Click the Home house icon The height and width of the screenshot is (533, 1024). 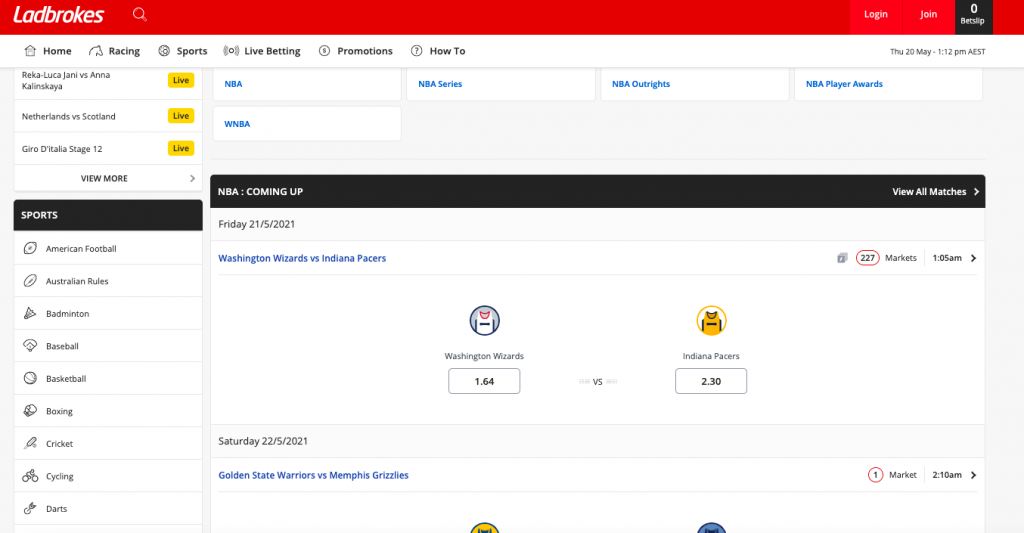pos(30,50)
